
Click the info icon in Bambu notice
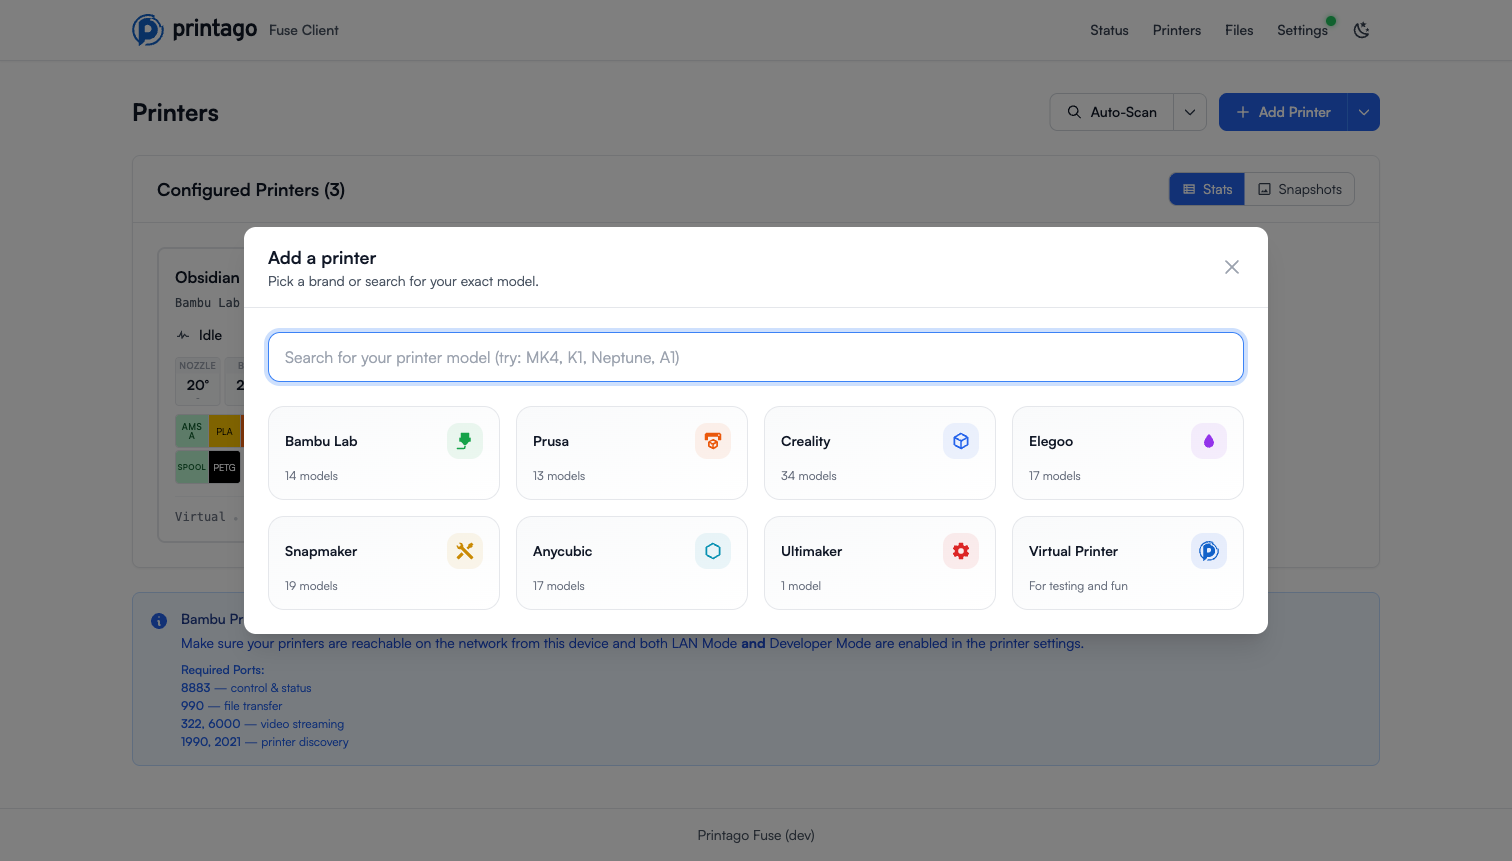159,621
